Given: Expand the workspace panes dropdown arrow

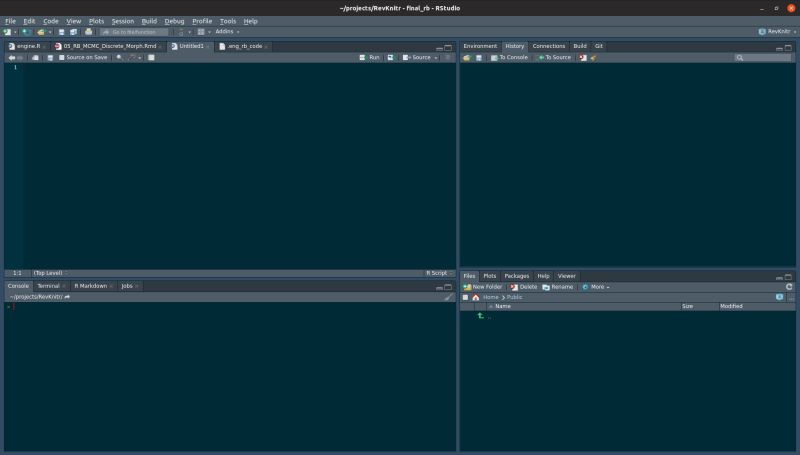Looking at the screenshot, I should (x=209, y=32).
